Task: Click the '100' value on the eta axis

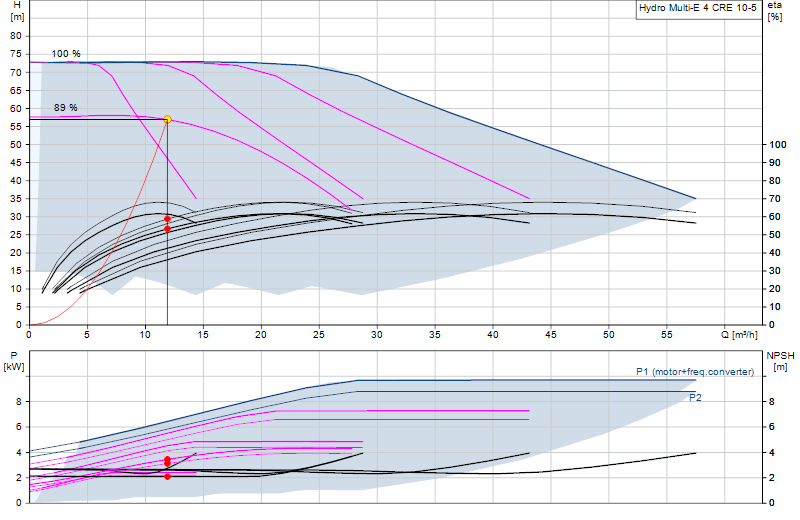Action: tap(778, 144)
